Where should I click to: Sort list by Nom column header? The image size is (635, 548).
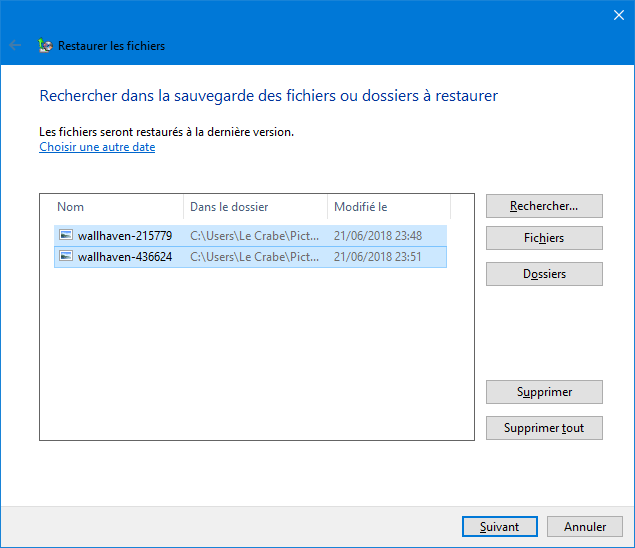pyautogui.click(x=119, y=207)
